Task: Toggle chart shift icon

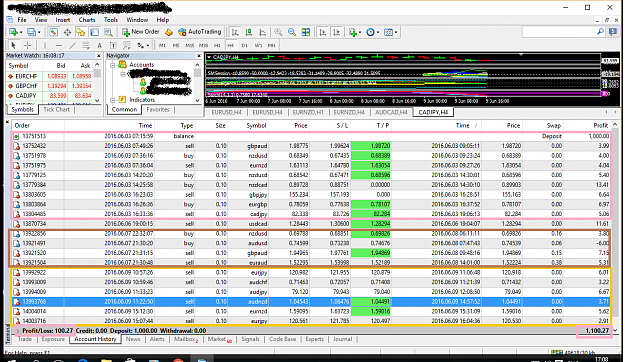Action: pos(336,32)
